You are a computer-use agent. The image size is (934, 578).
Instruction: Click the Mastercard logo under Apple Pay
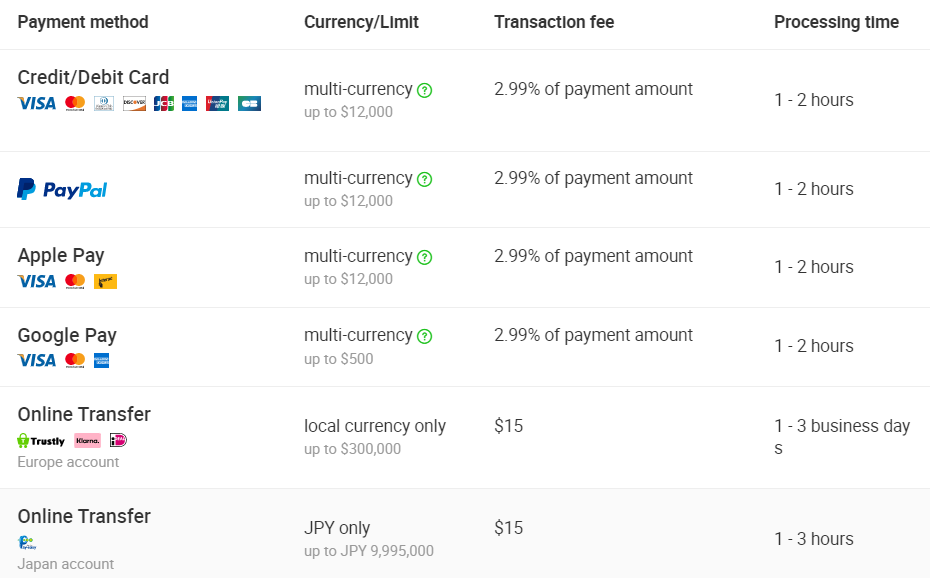[75, 281]
